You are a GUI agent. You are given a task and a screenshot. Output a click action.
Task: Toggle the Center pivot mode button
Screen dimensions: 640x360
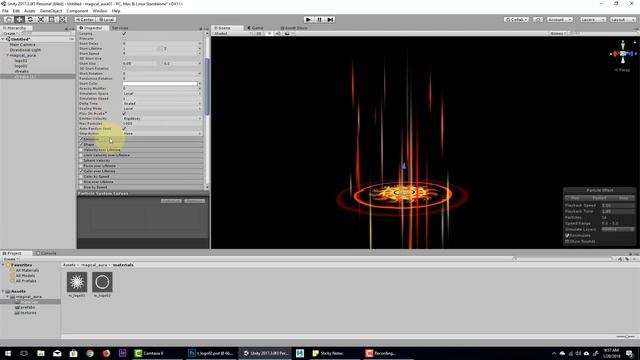point(85,19)
